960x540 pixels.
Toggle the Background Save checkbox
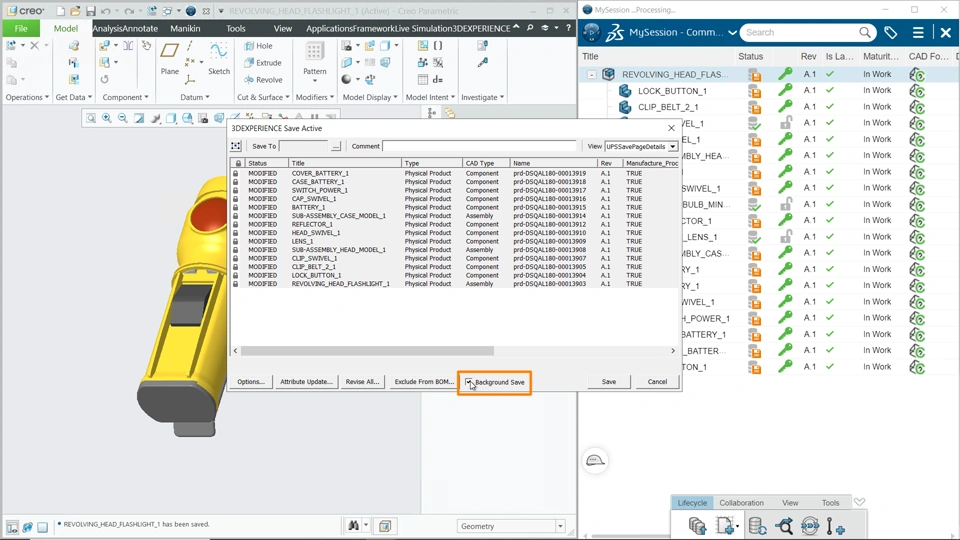click(469, 382)
